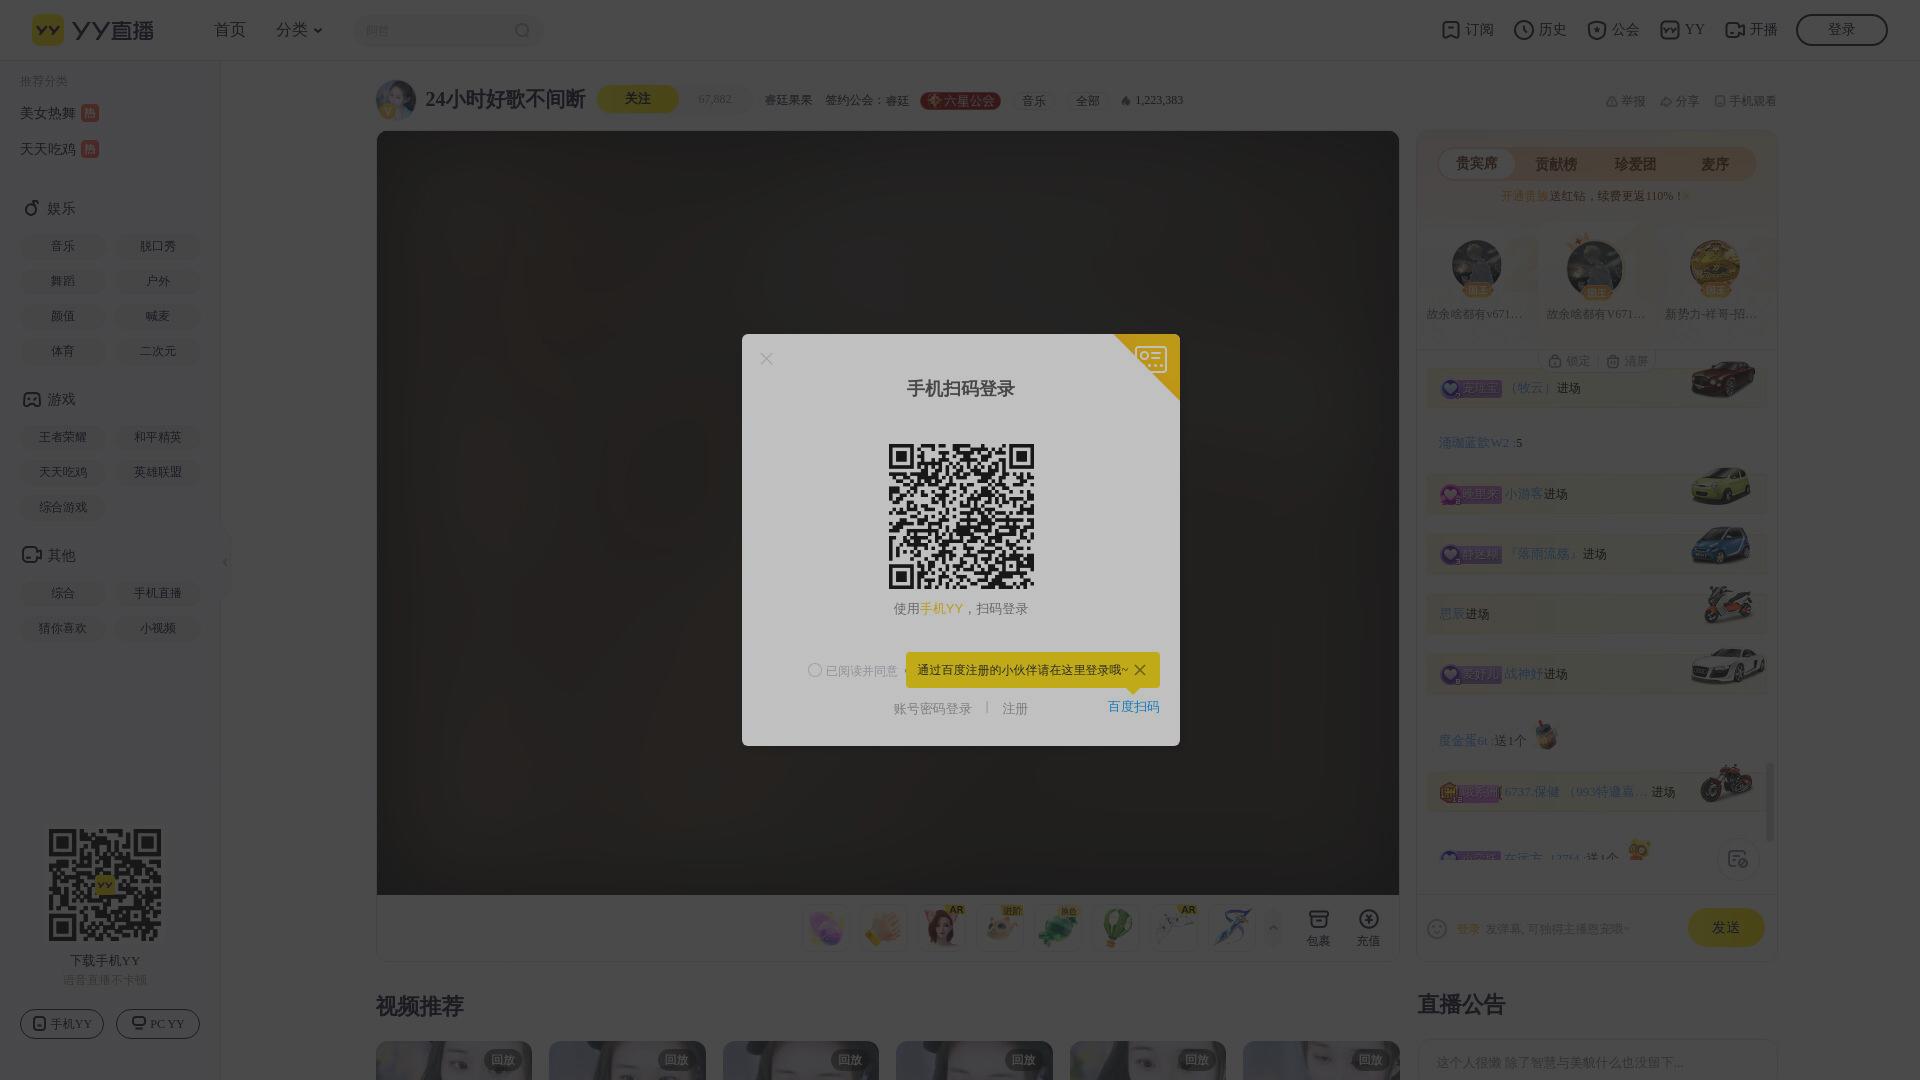Expand the 分类 dropdown menu

click(x=299, y=30)
